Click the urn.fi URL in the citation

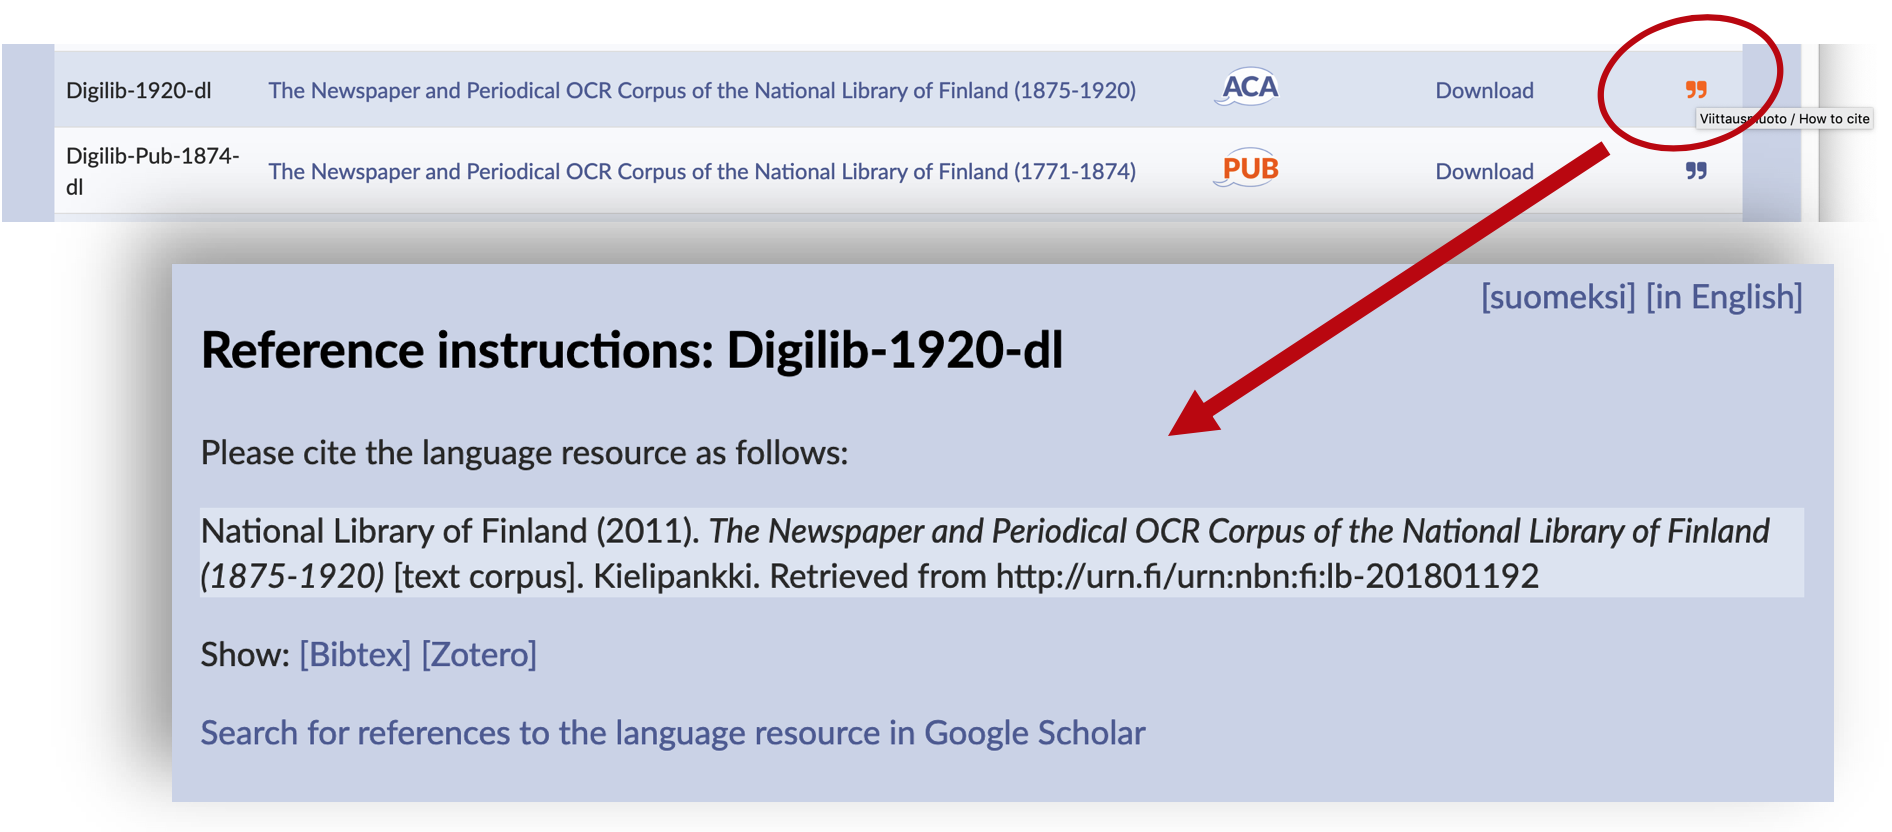(1266, 577)
